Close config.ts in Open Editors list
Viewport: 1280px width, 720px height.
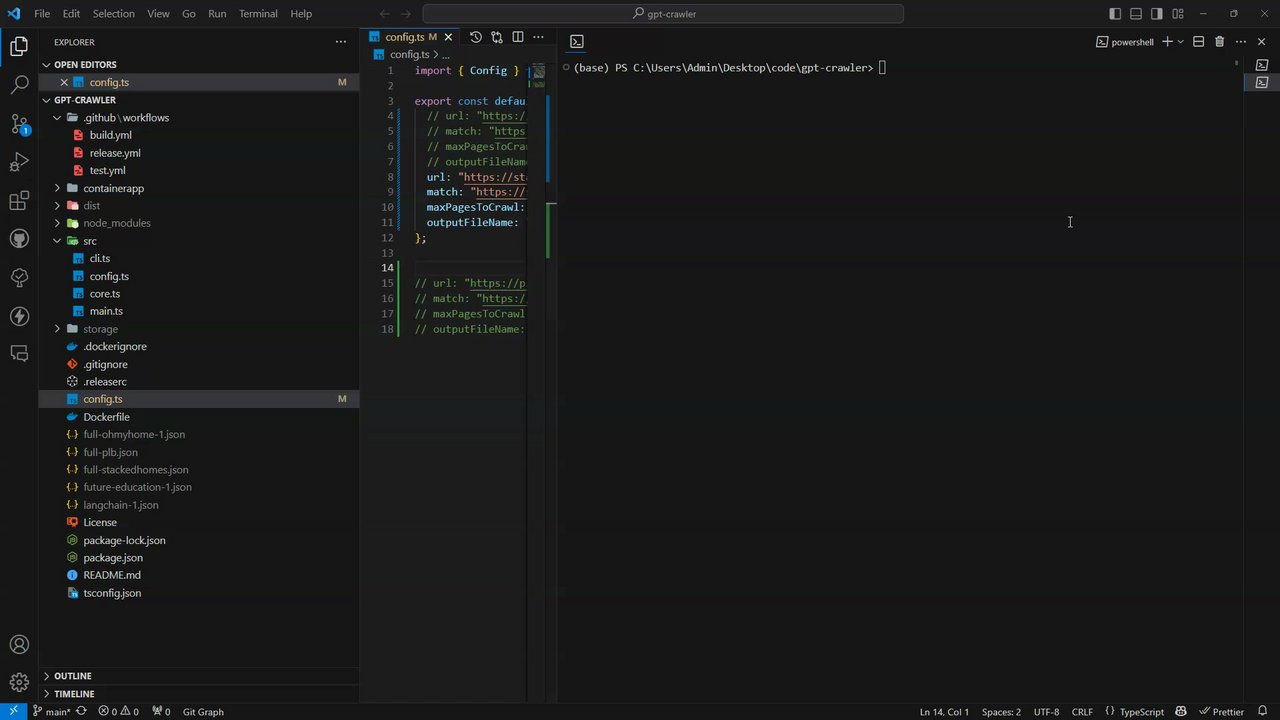coord(64,82)
